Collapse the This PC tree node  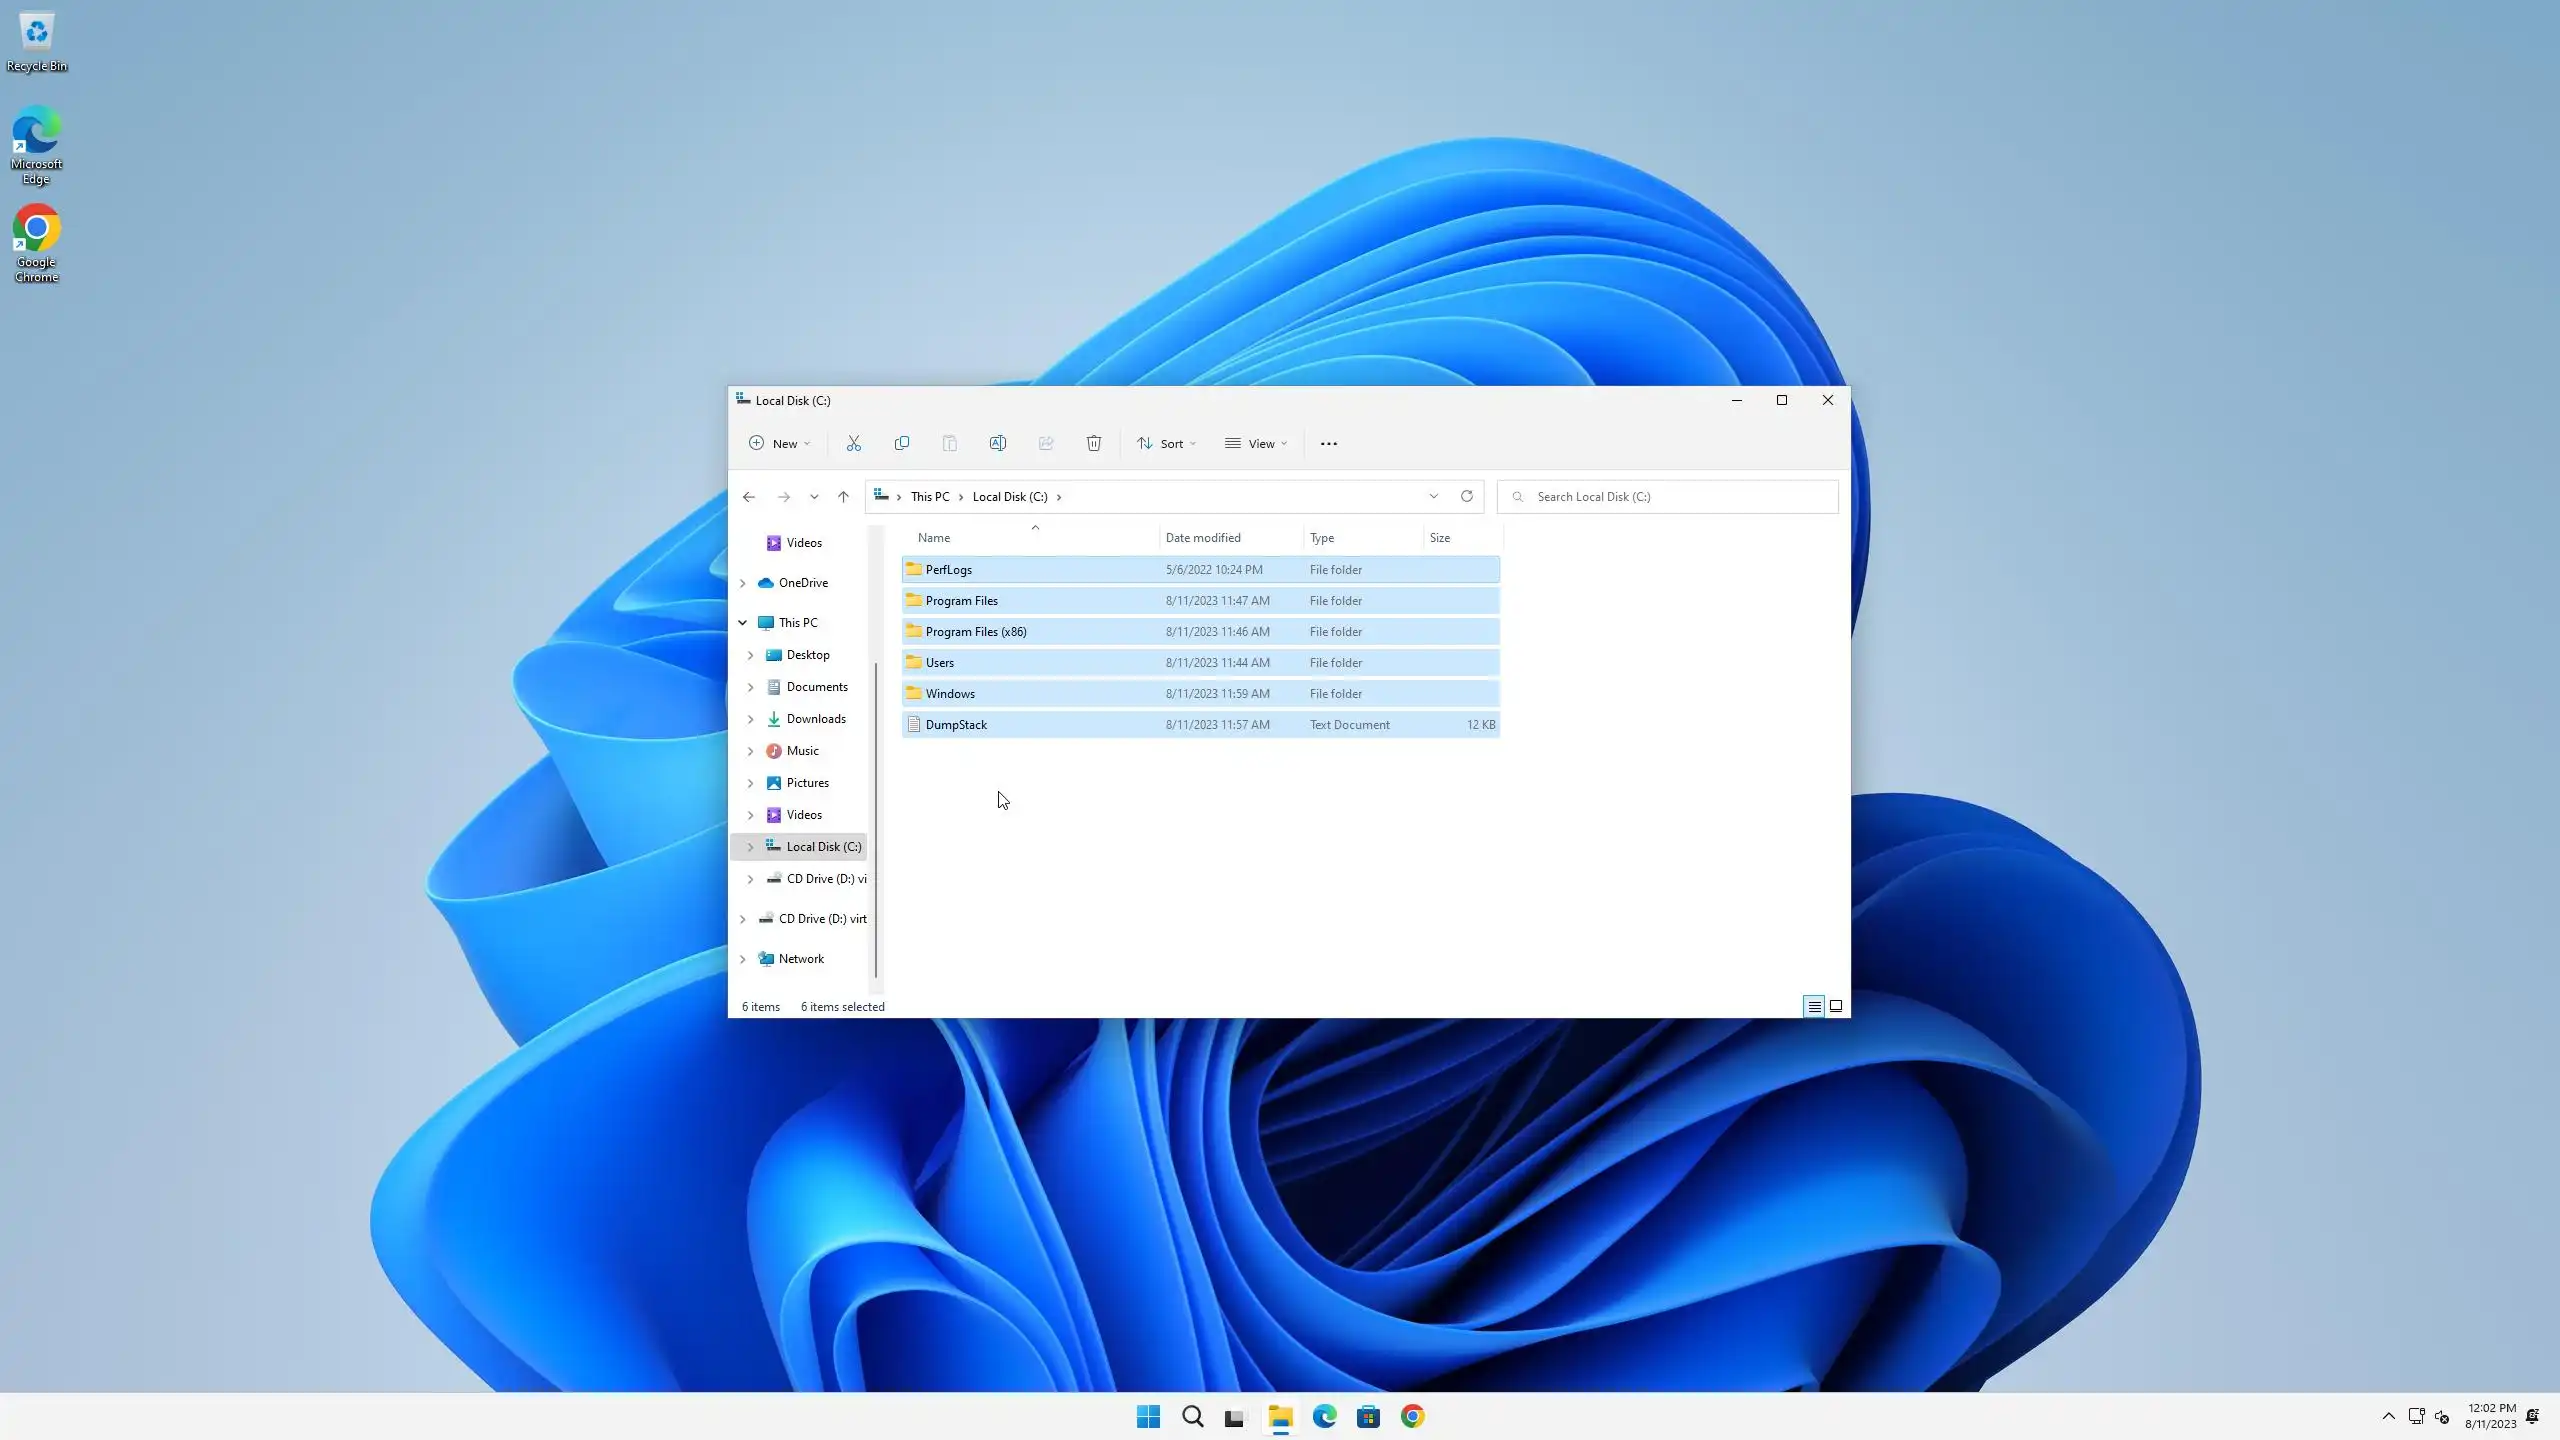click(743, 622)
